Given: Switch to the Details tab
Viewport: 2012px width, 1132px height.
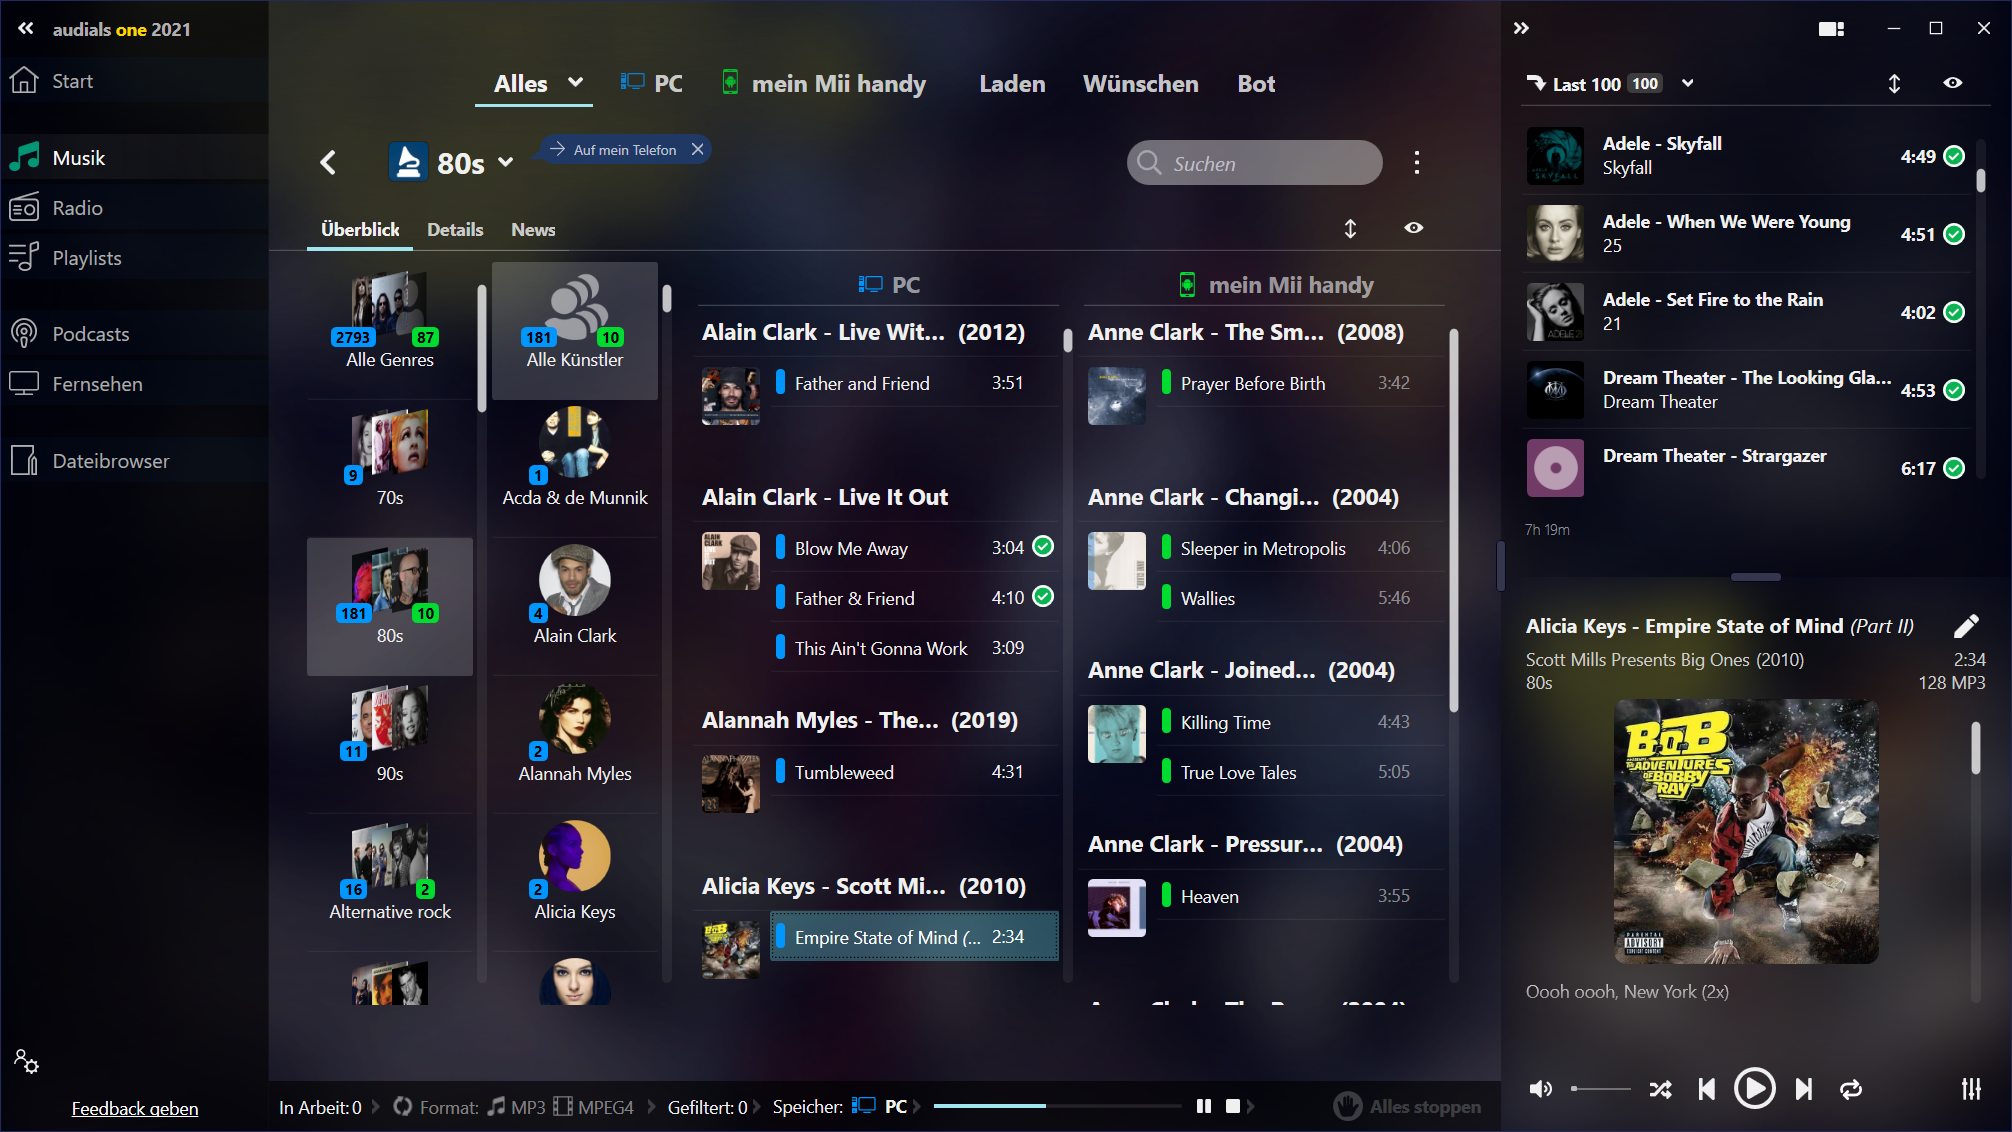Looking at the screenshot, I should (455, 230).
